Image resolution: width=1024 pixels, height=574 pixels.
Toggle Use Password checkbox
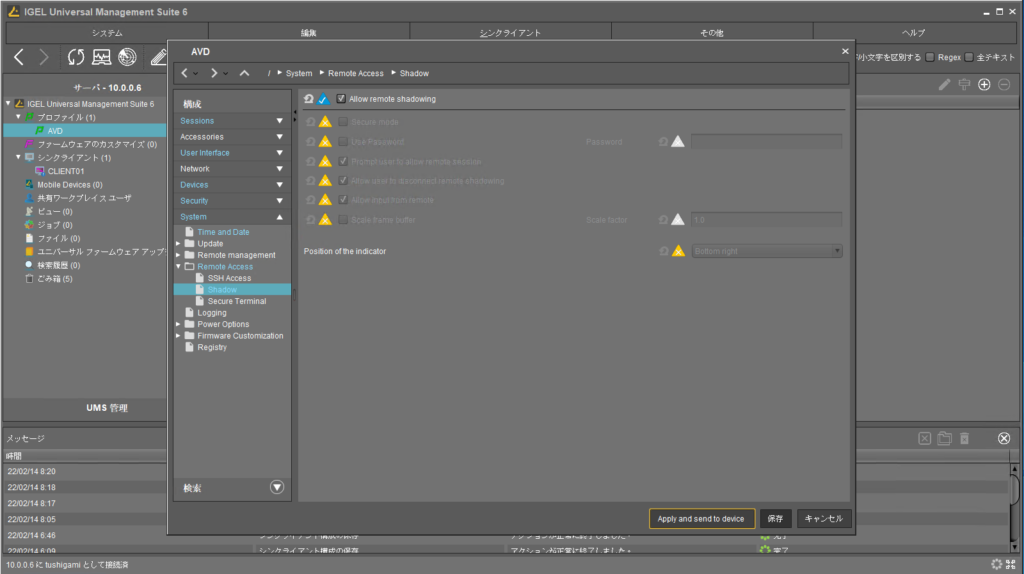tap(343, 142)
